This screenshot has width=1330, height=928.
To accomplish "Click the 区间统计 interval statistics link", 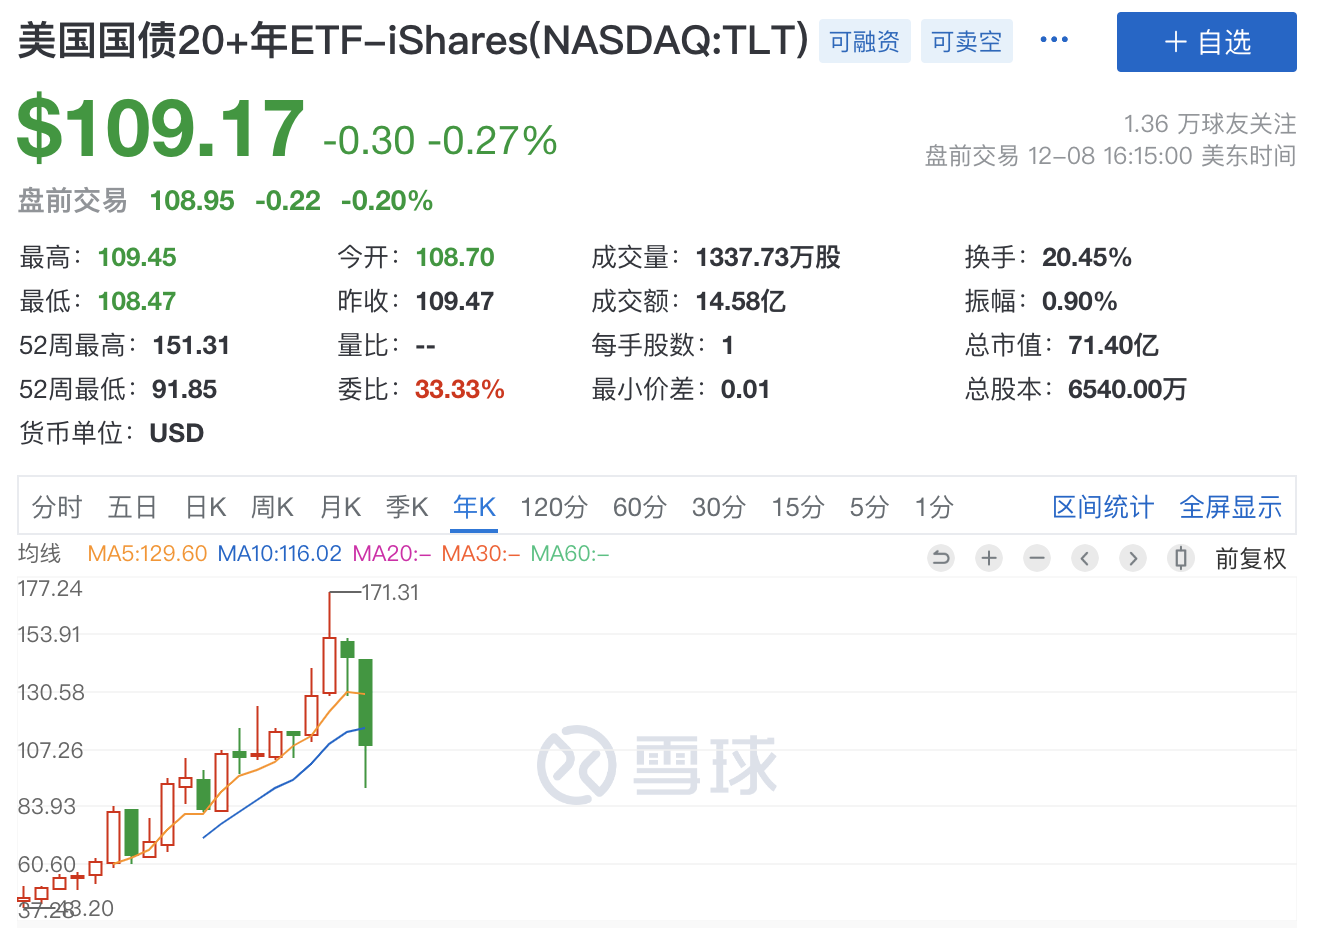I will point(1103,507).
